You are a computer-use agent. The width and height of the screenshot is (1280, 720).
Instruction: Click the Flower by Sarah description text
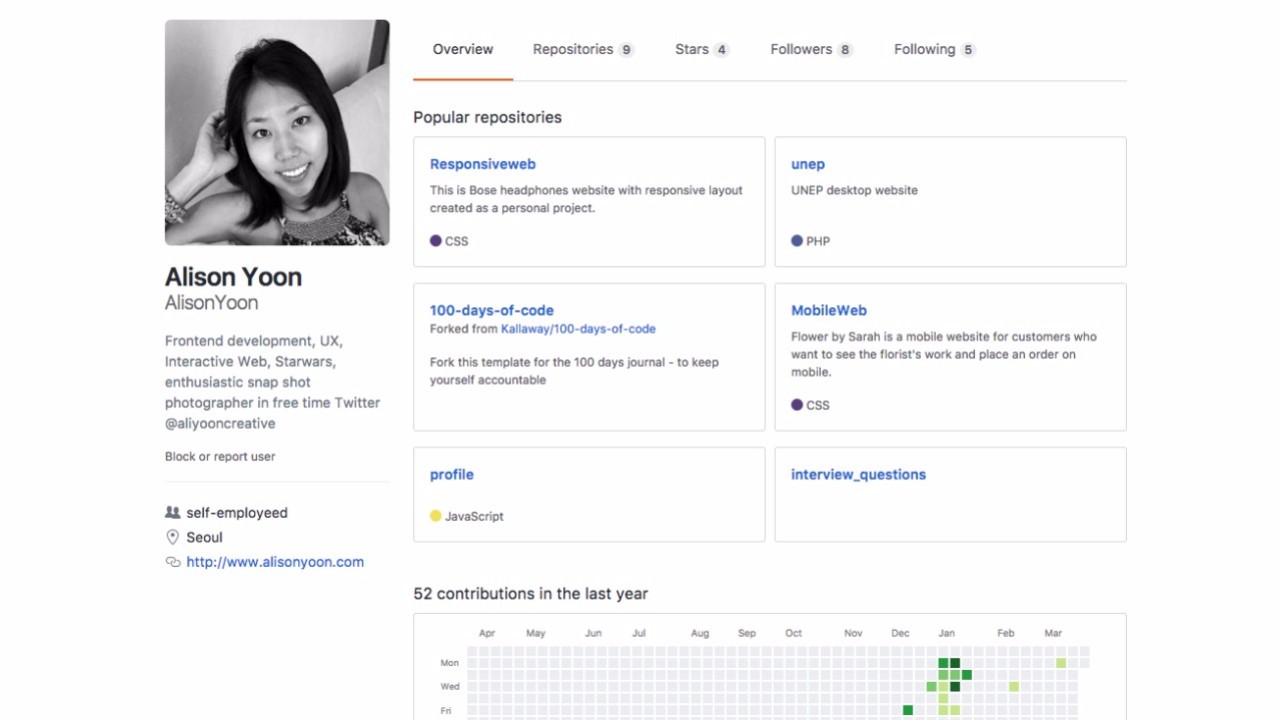[x=944, y=354]
